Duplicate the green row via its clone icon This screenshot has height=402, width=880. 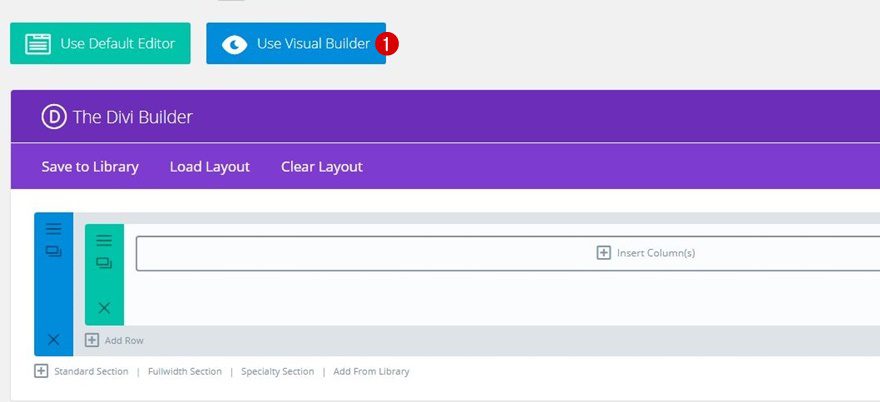click(104, 263)
